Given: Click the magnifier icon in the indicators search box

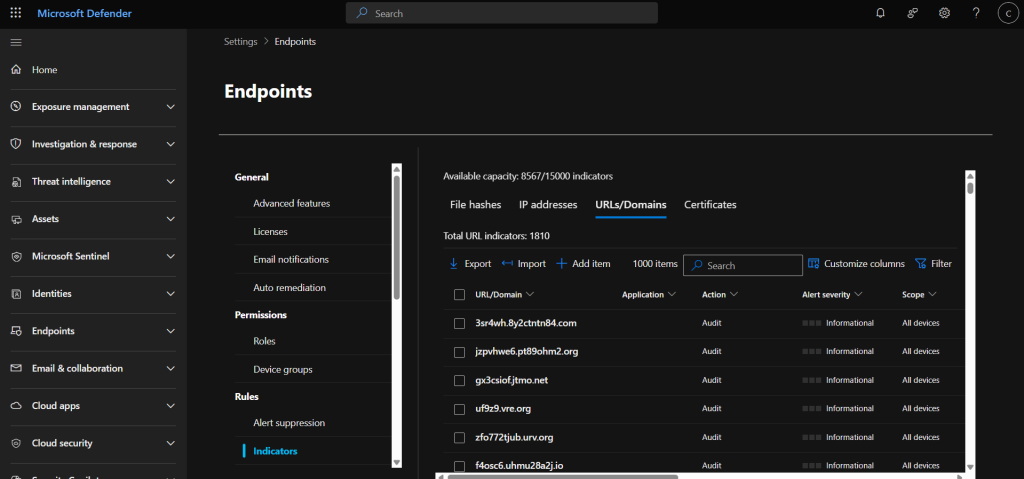Looking at the screenshot, I should [x=697, y=266].
